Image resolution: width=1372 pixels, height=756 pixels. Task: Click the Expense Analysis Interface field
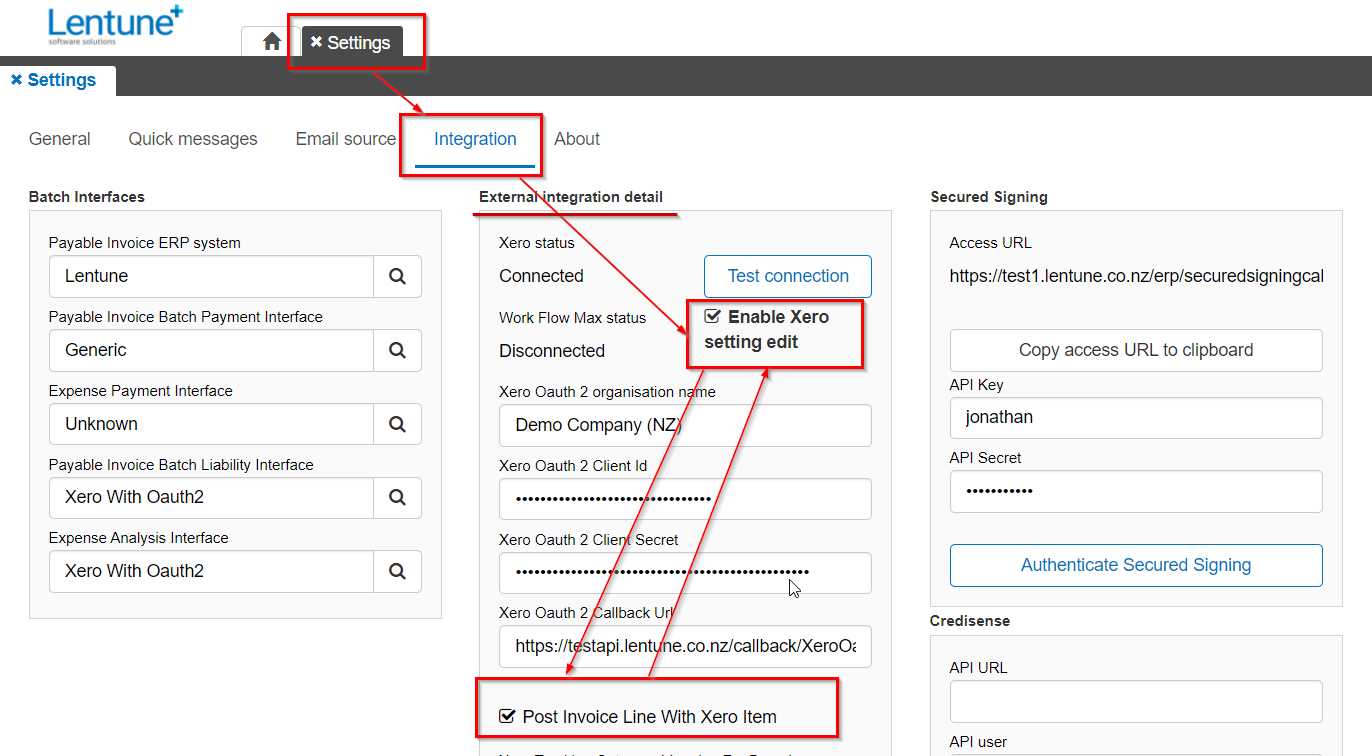pyautogui.click(x=211, y=571)
